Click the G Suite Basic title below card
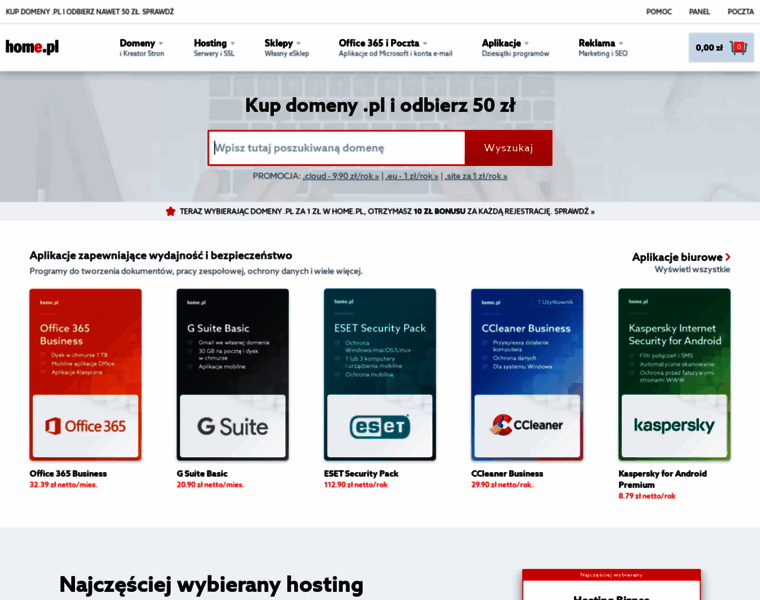This screenshot has width=760, height=600. coord(202,474)
